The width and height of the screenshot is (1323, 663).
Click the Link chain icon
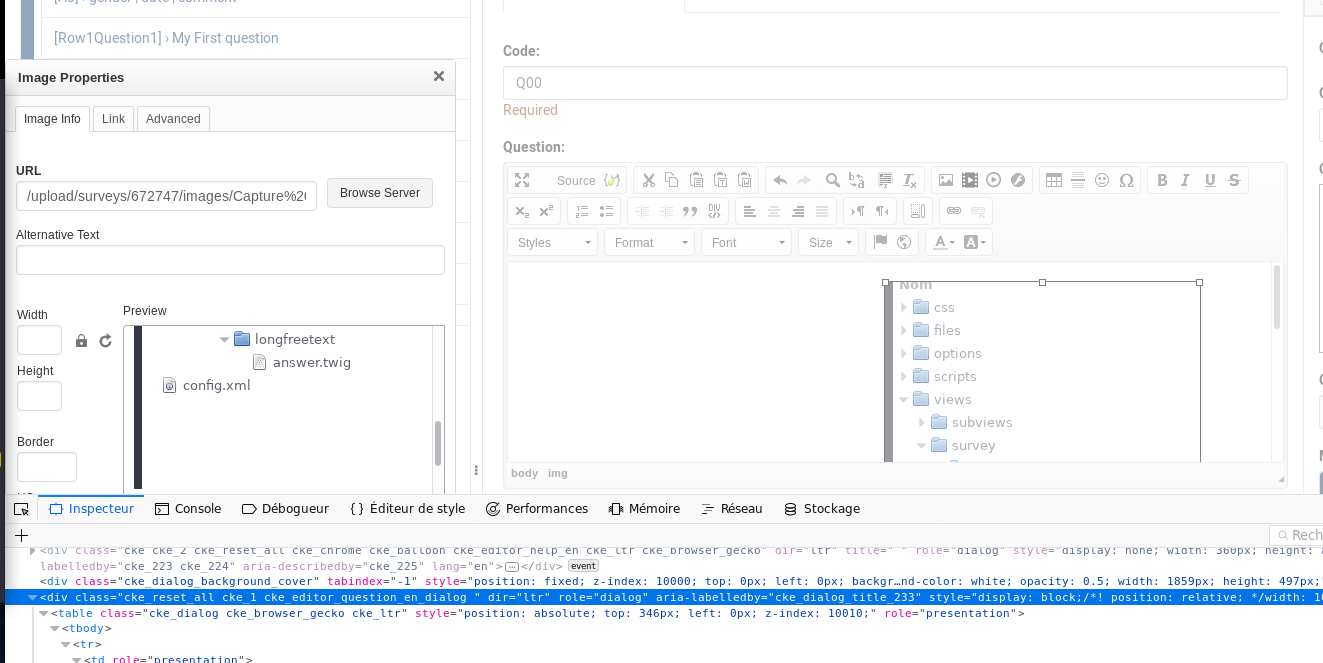pos(954,211)
